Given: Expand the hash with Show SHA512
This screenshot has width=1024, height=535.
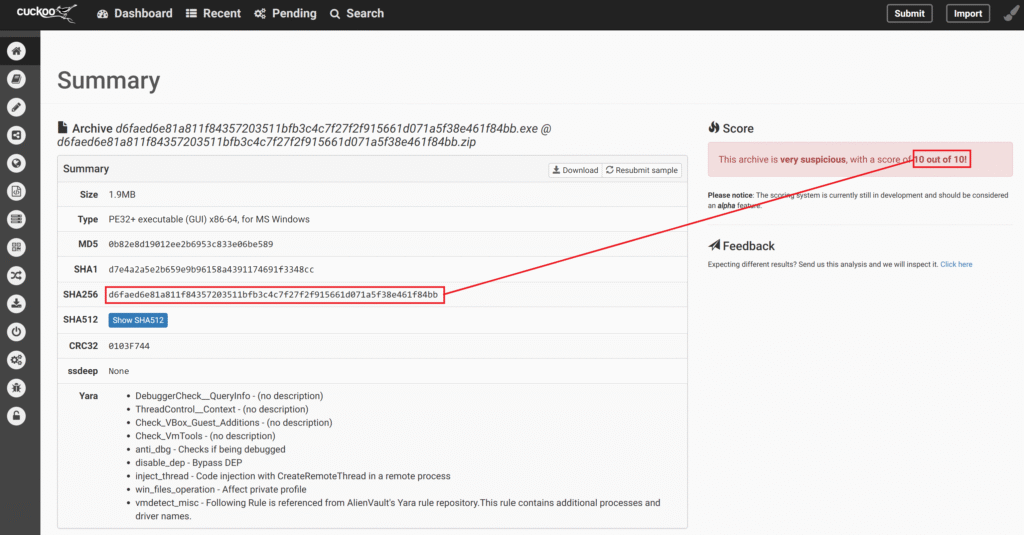Looking at the screenshot, I should 138,320.
